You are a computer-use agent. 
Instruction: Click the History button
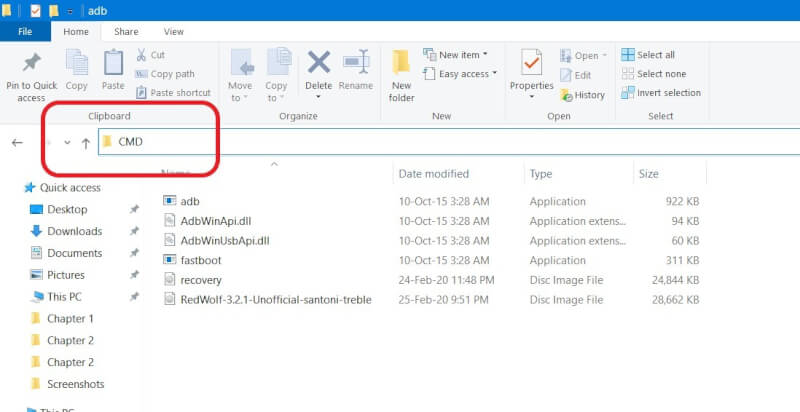point(582,95)
